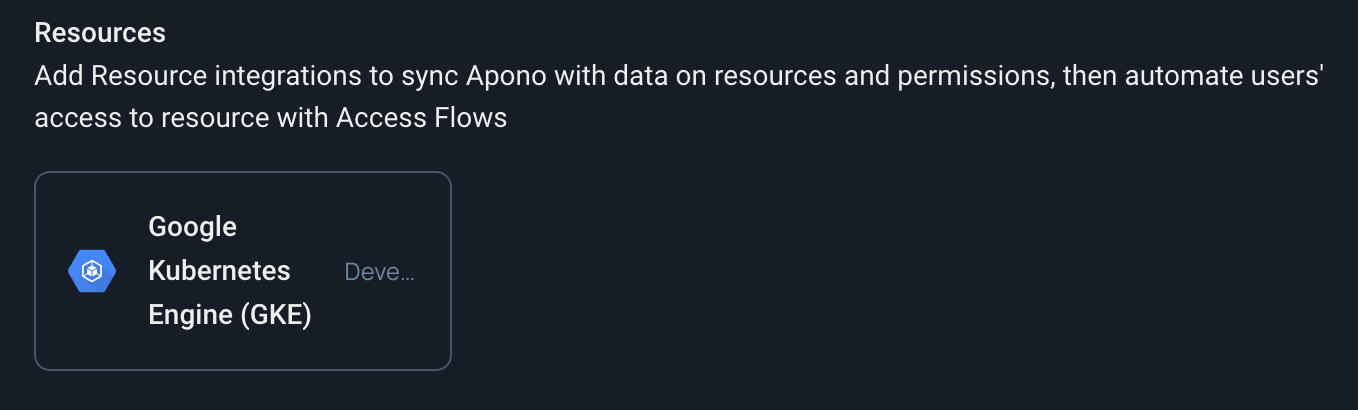The image size is (1358, 410).
Task: Click the blue GKE hexagon icon
Action: click(92, 271)
